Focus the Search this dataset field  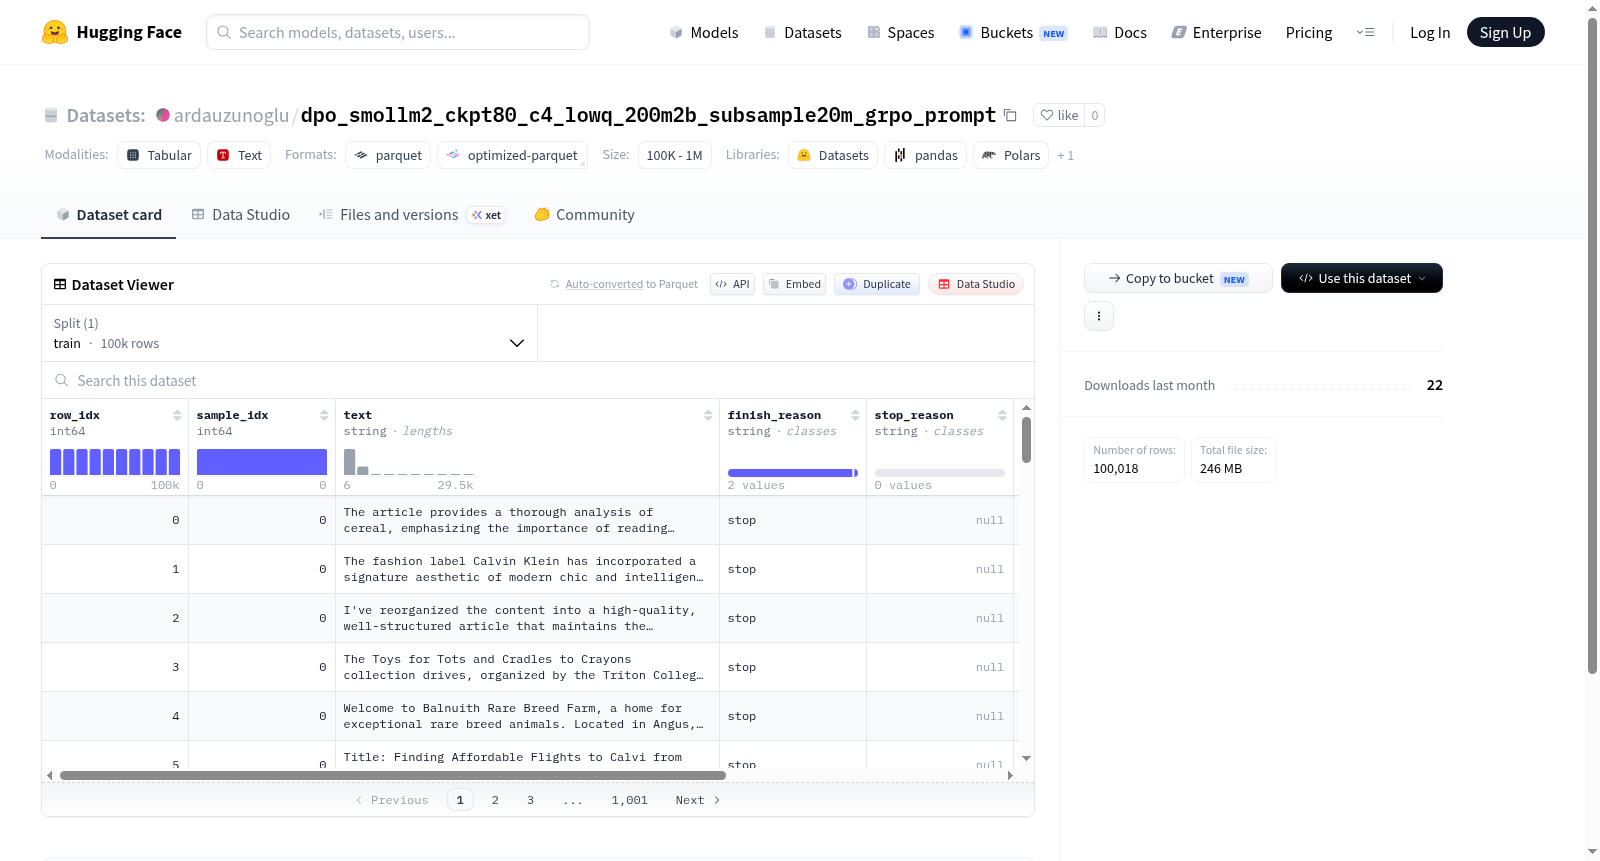point(538,381)
